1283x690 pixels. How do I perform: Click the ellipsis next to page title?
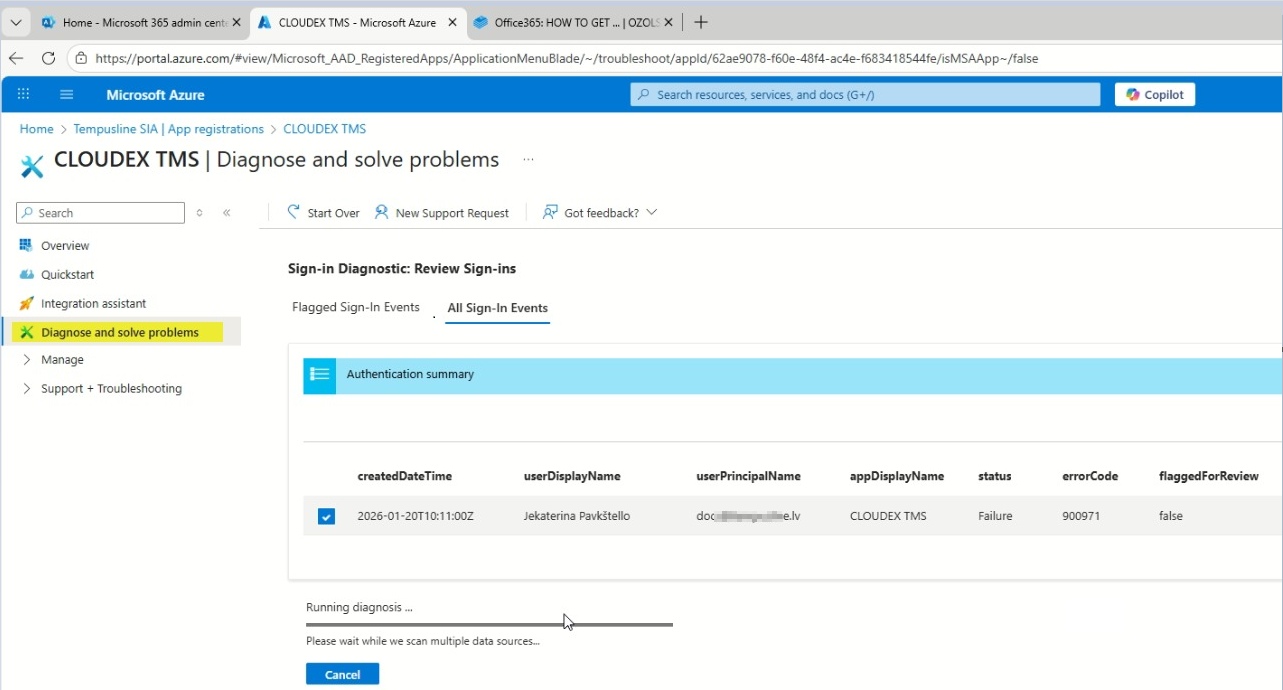click(x=528, y=160)
